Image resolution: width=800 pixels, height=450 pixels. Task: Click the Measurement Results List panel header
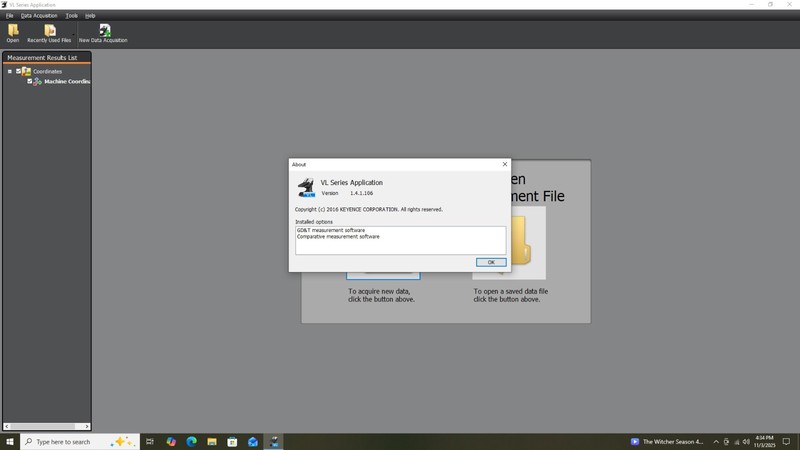(47, 58)
